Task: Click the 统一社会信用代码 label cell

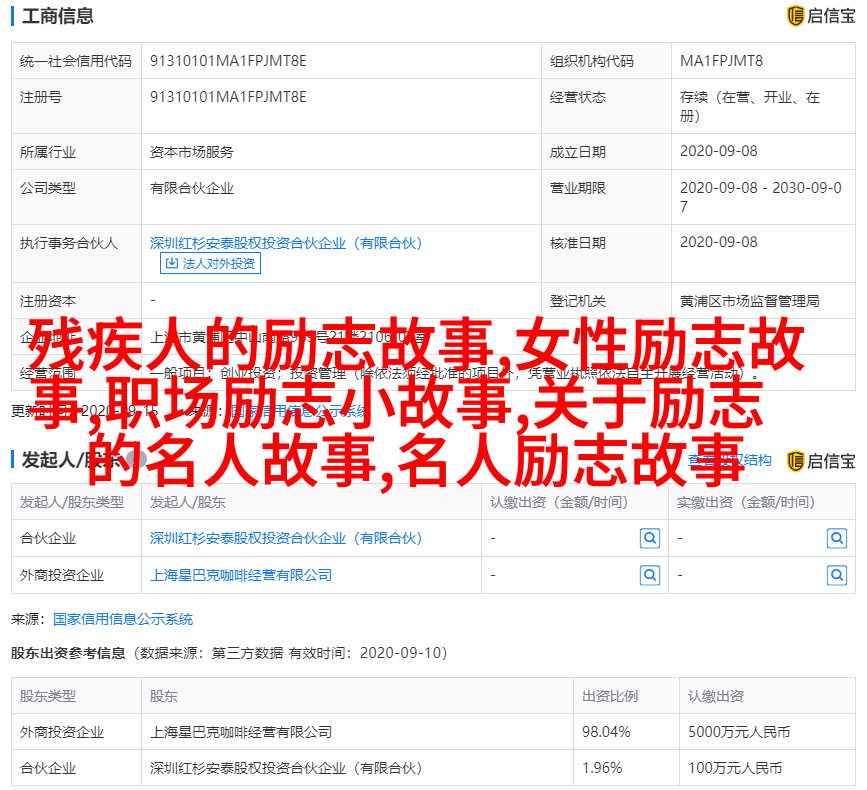Action: tap(76, 61)
